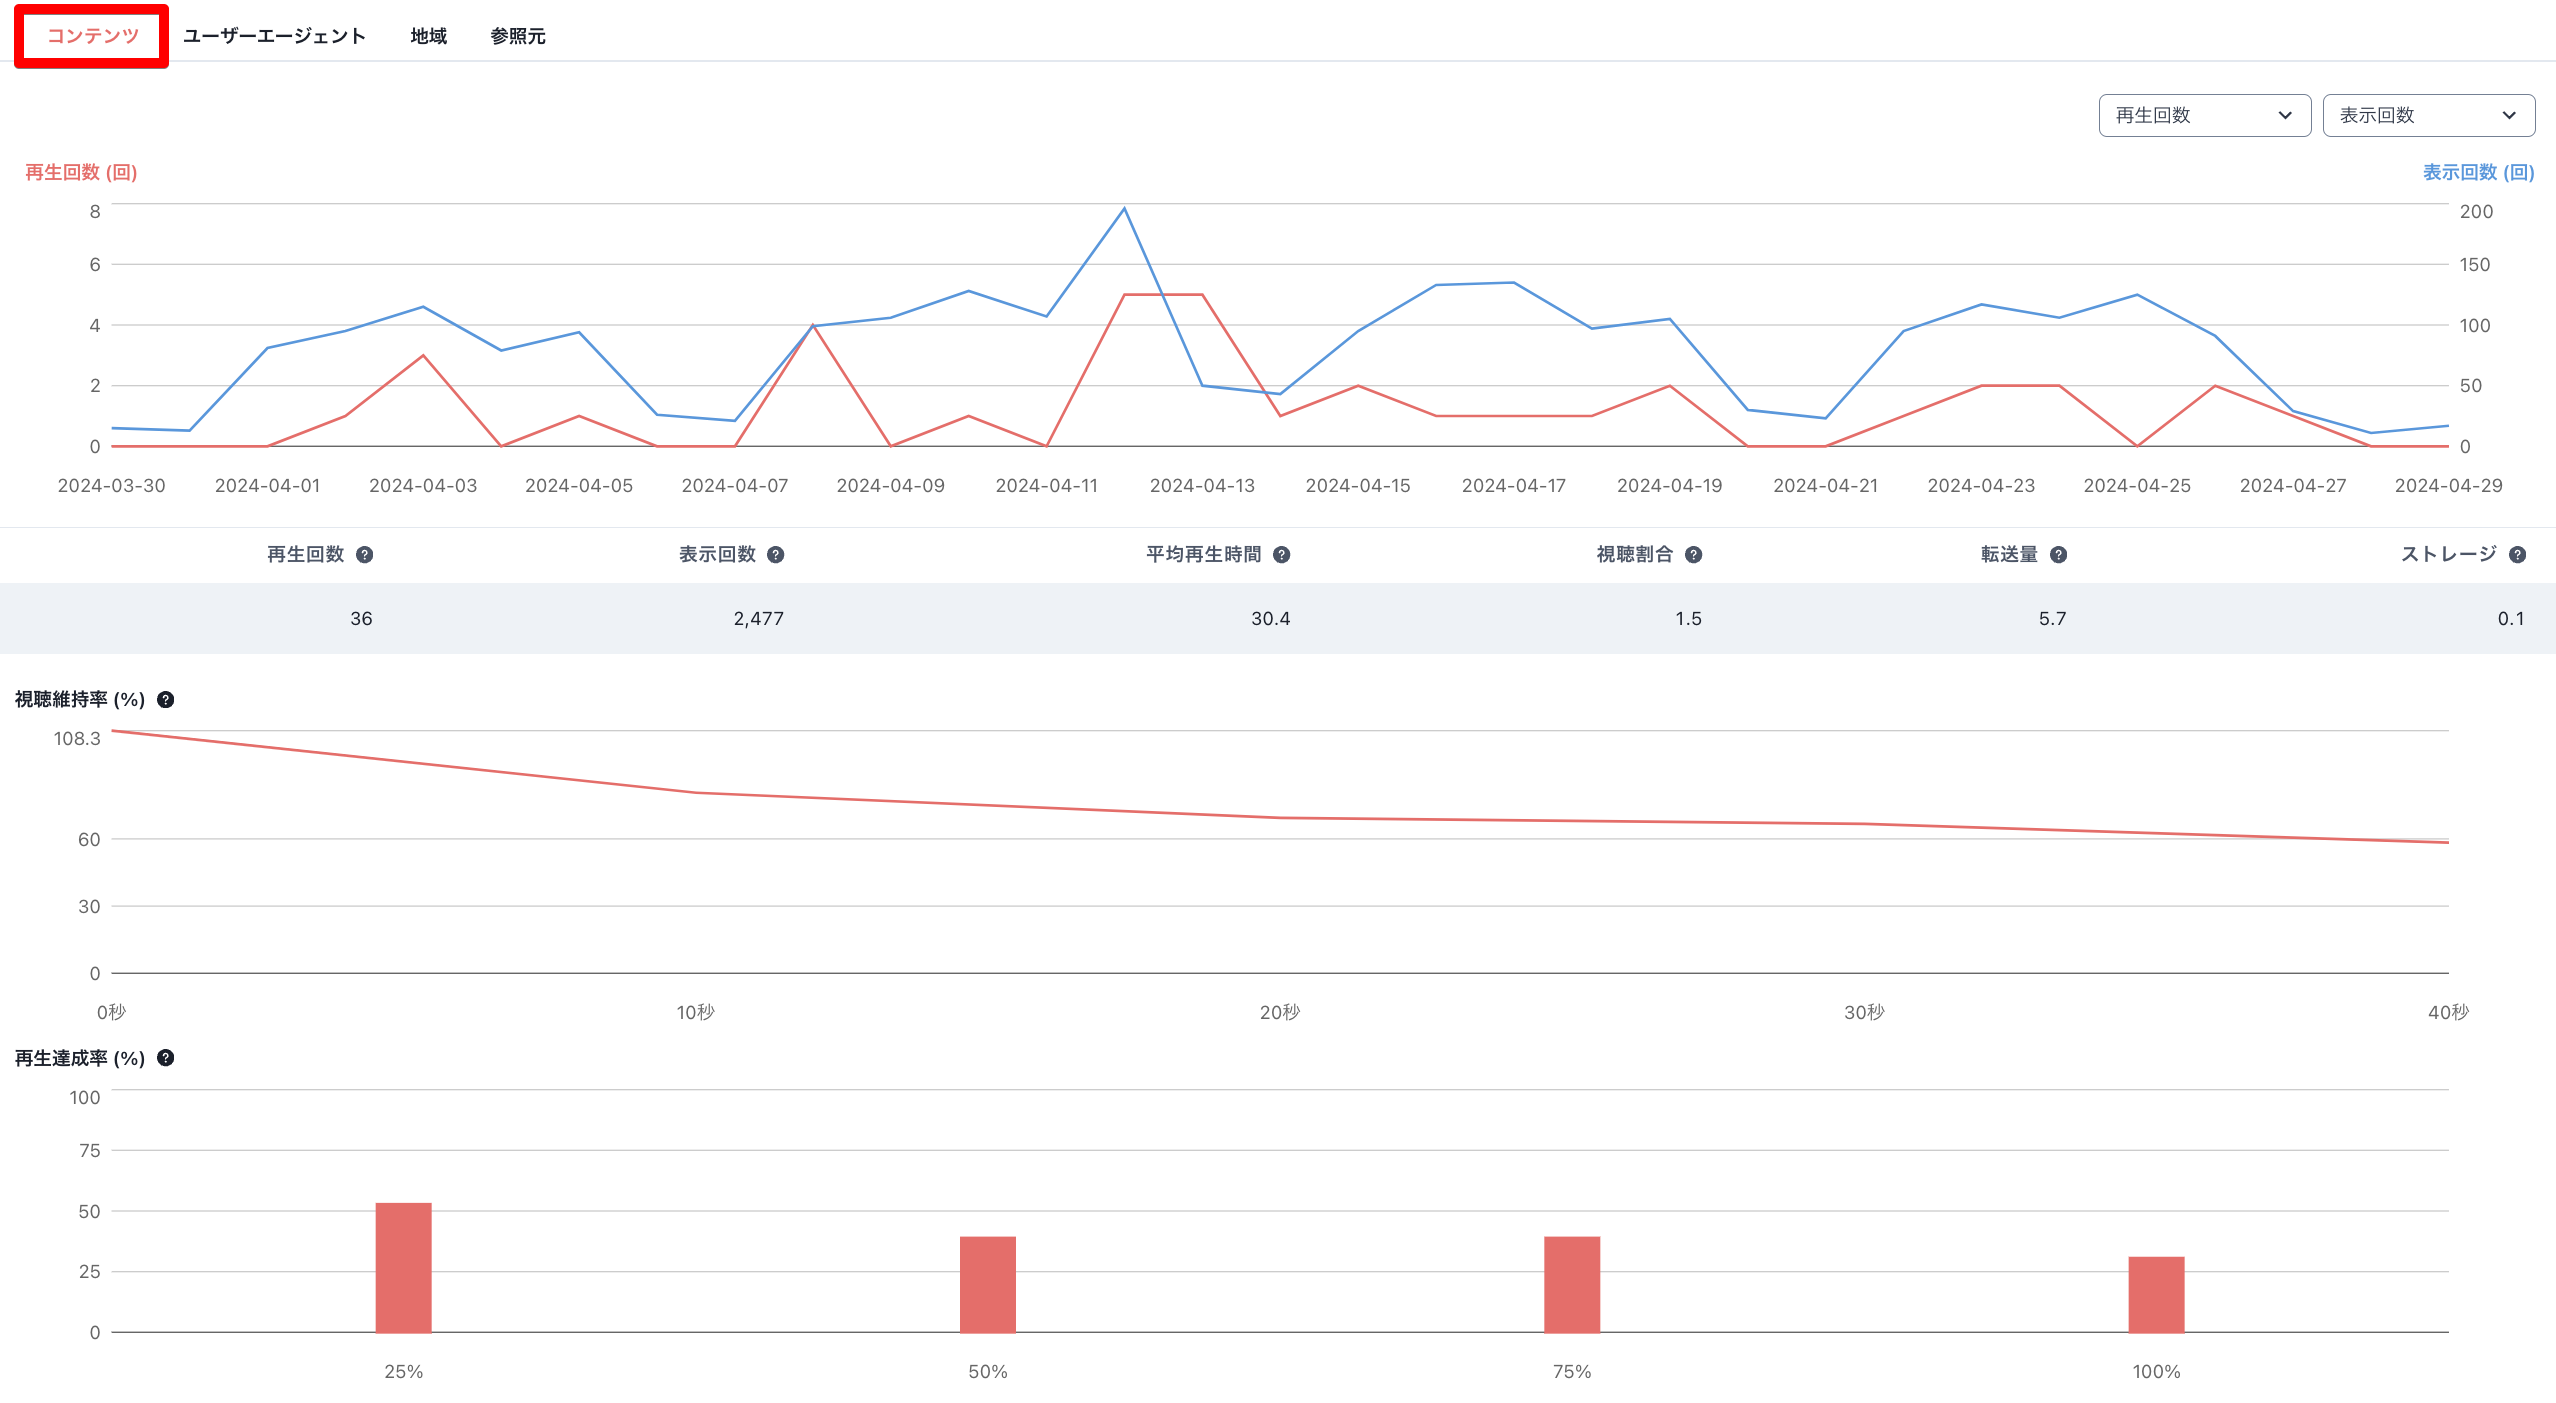Open the 視聴維持率 help icon

(166, 699)
